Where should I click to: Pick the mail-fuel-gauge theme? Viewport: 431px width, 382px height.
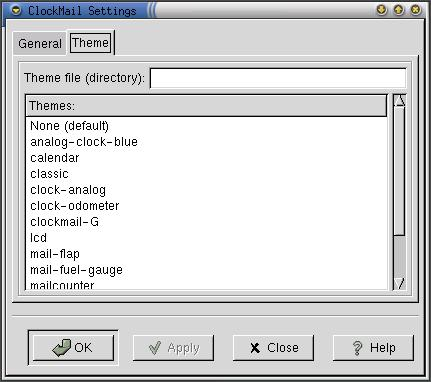coord(76,270)
